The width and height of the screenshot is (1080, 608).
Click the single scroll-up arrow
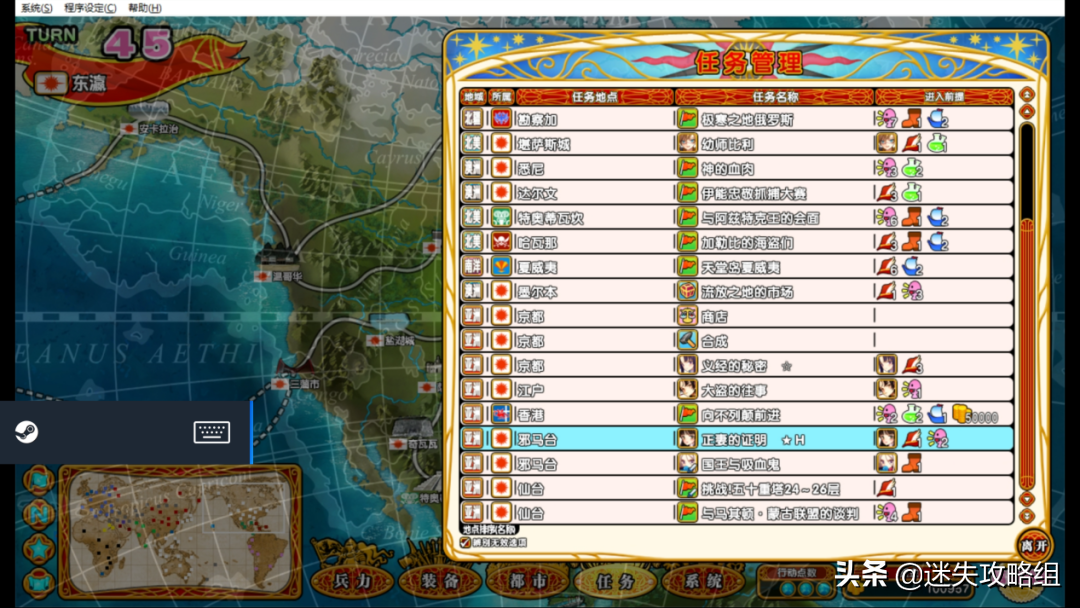1027,112
